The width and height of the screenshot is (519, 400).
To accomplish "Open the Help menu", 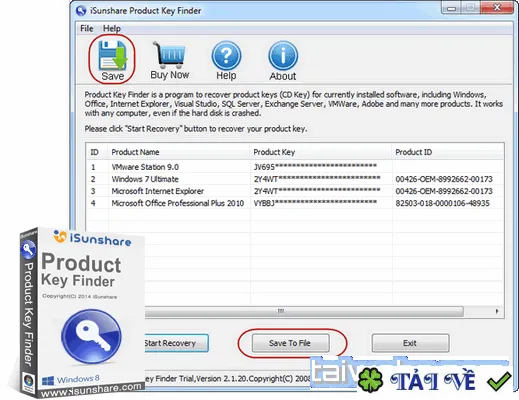I will tap(112, 29).
